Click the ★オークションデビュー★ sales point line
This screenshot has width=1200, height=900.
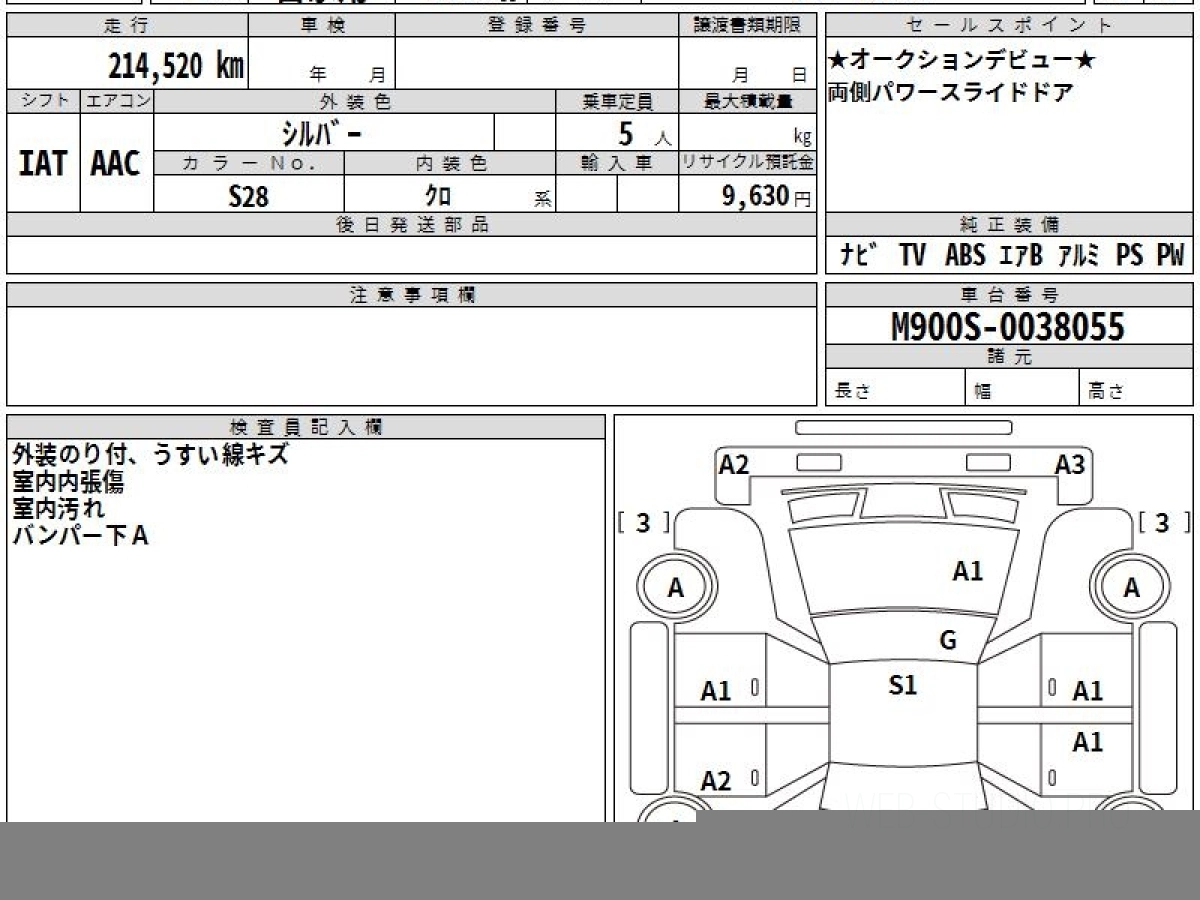(x=962, y=61)
